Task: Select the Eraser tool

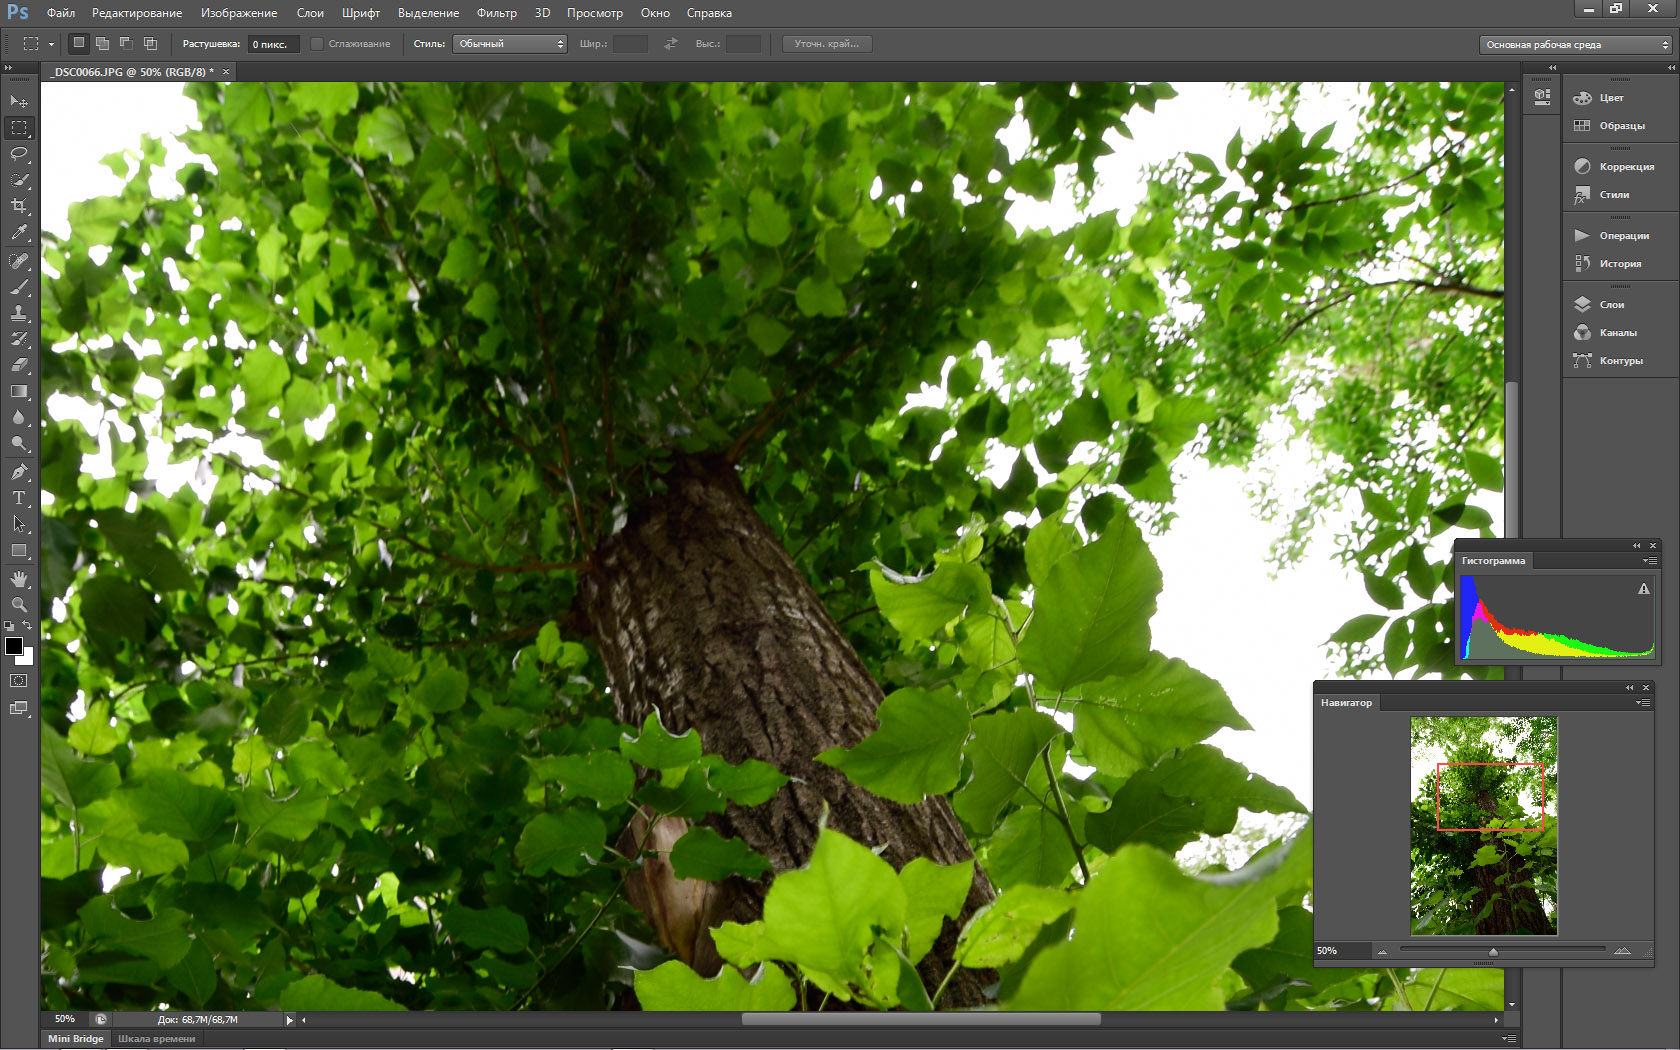Action: pyautogui.click(x=19, y=365)
